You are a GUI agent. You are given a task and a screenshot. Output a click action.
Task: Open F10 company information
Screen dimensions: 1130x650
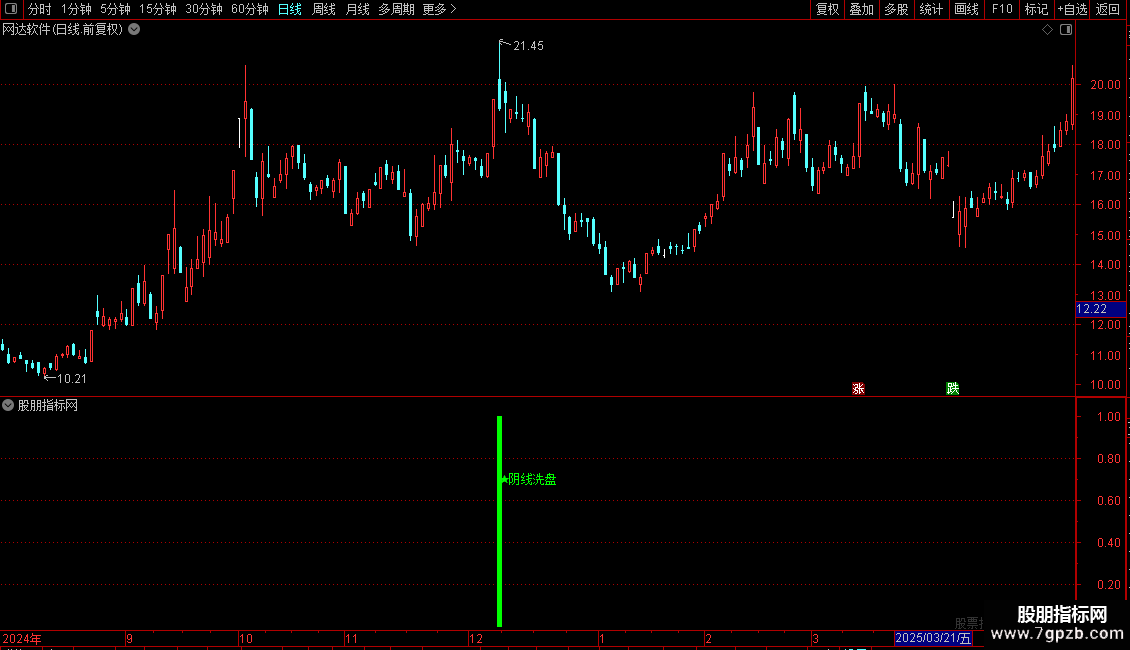1002,9
